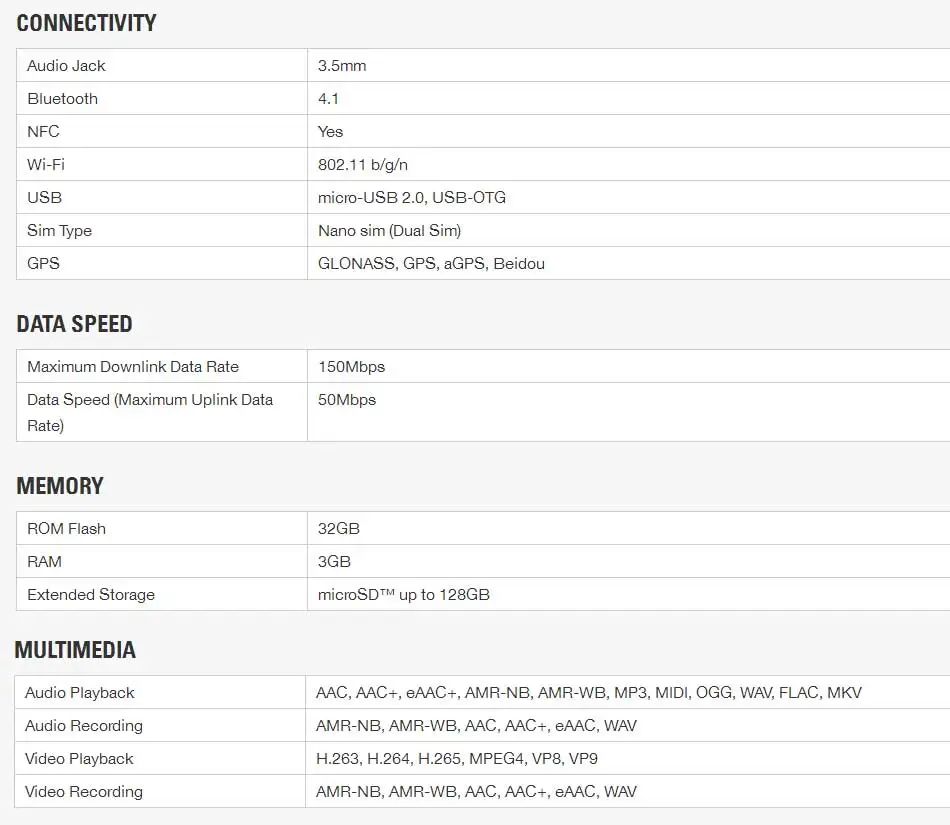Select the NFC row label
This screenshot has height=825, width=950.
click(x=43, y=131)
